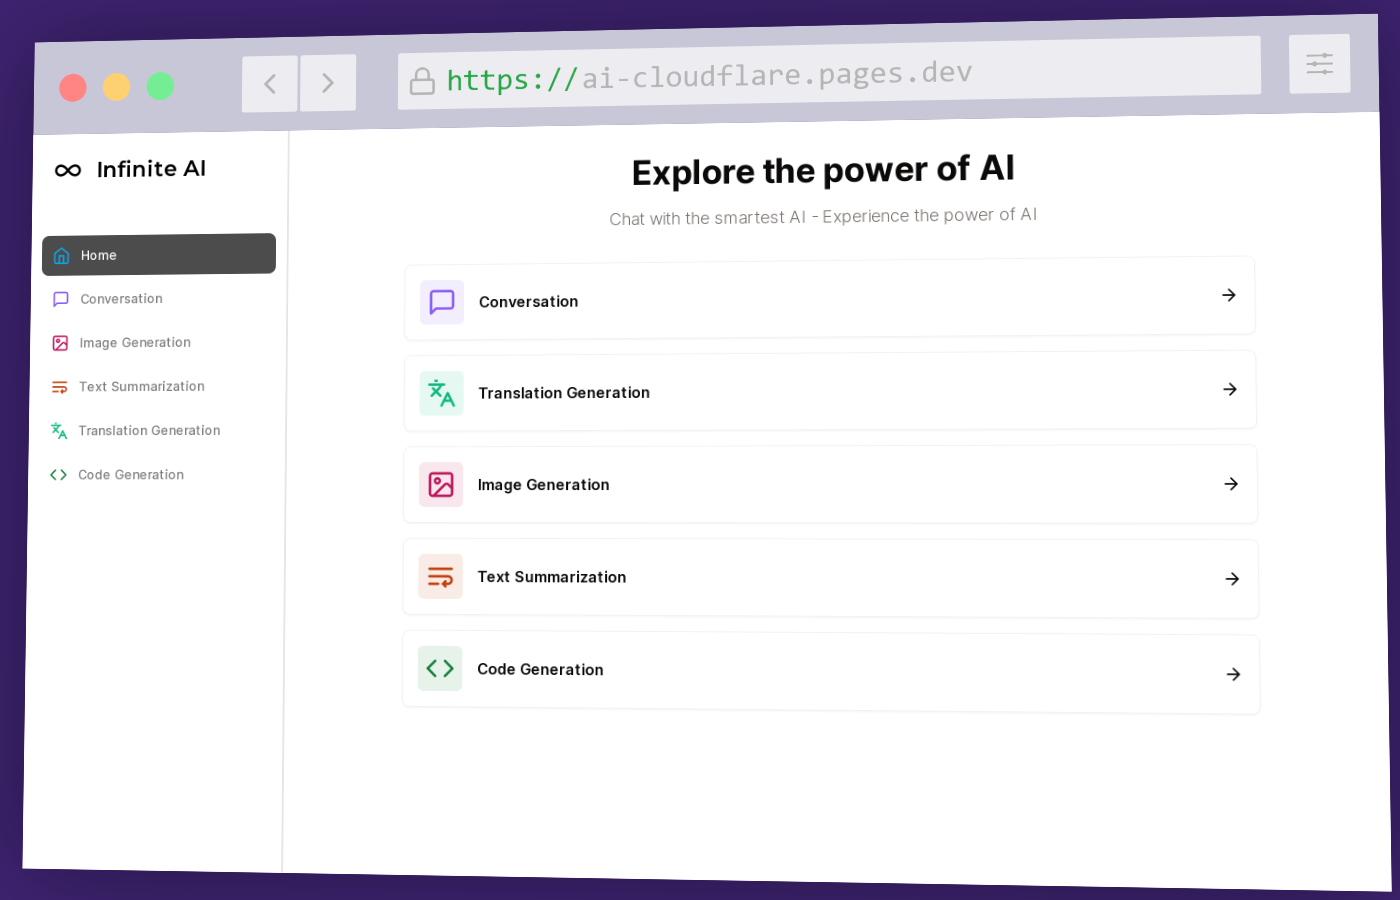1400x900 pixels.
Task: Select the Code Generation brackets icon in sidebar
Action: pos(58,474)
